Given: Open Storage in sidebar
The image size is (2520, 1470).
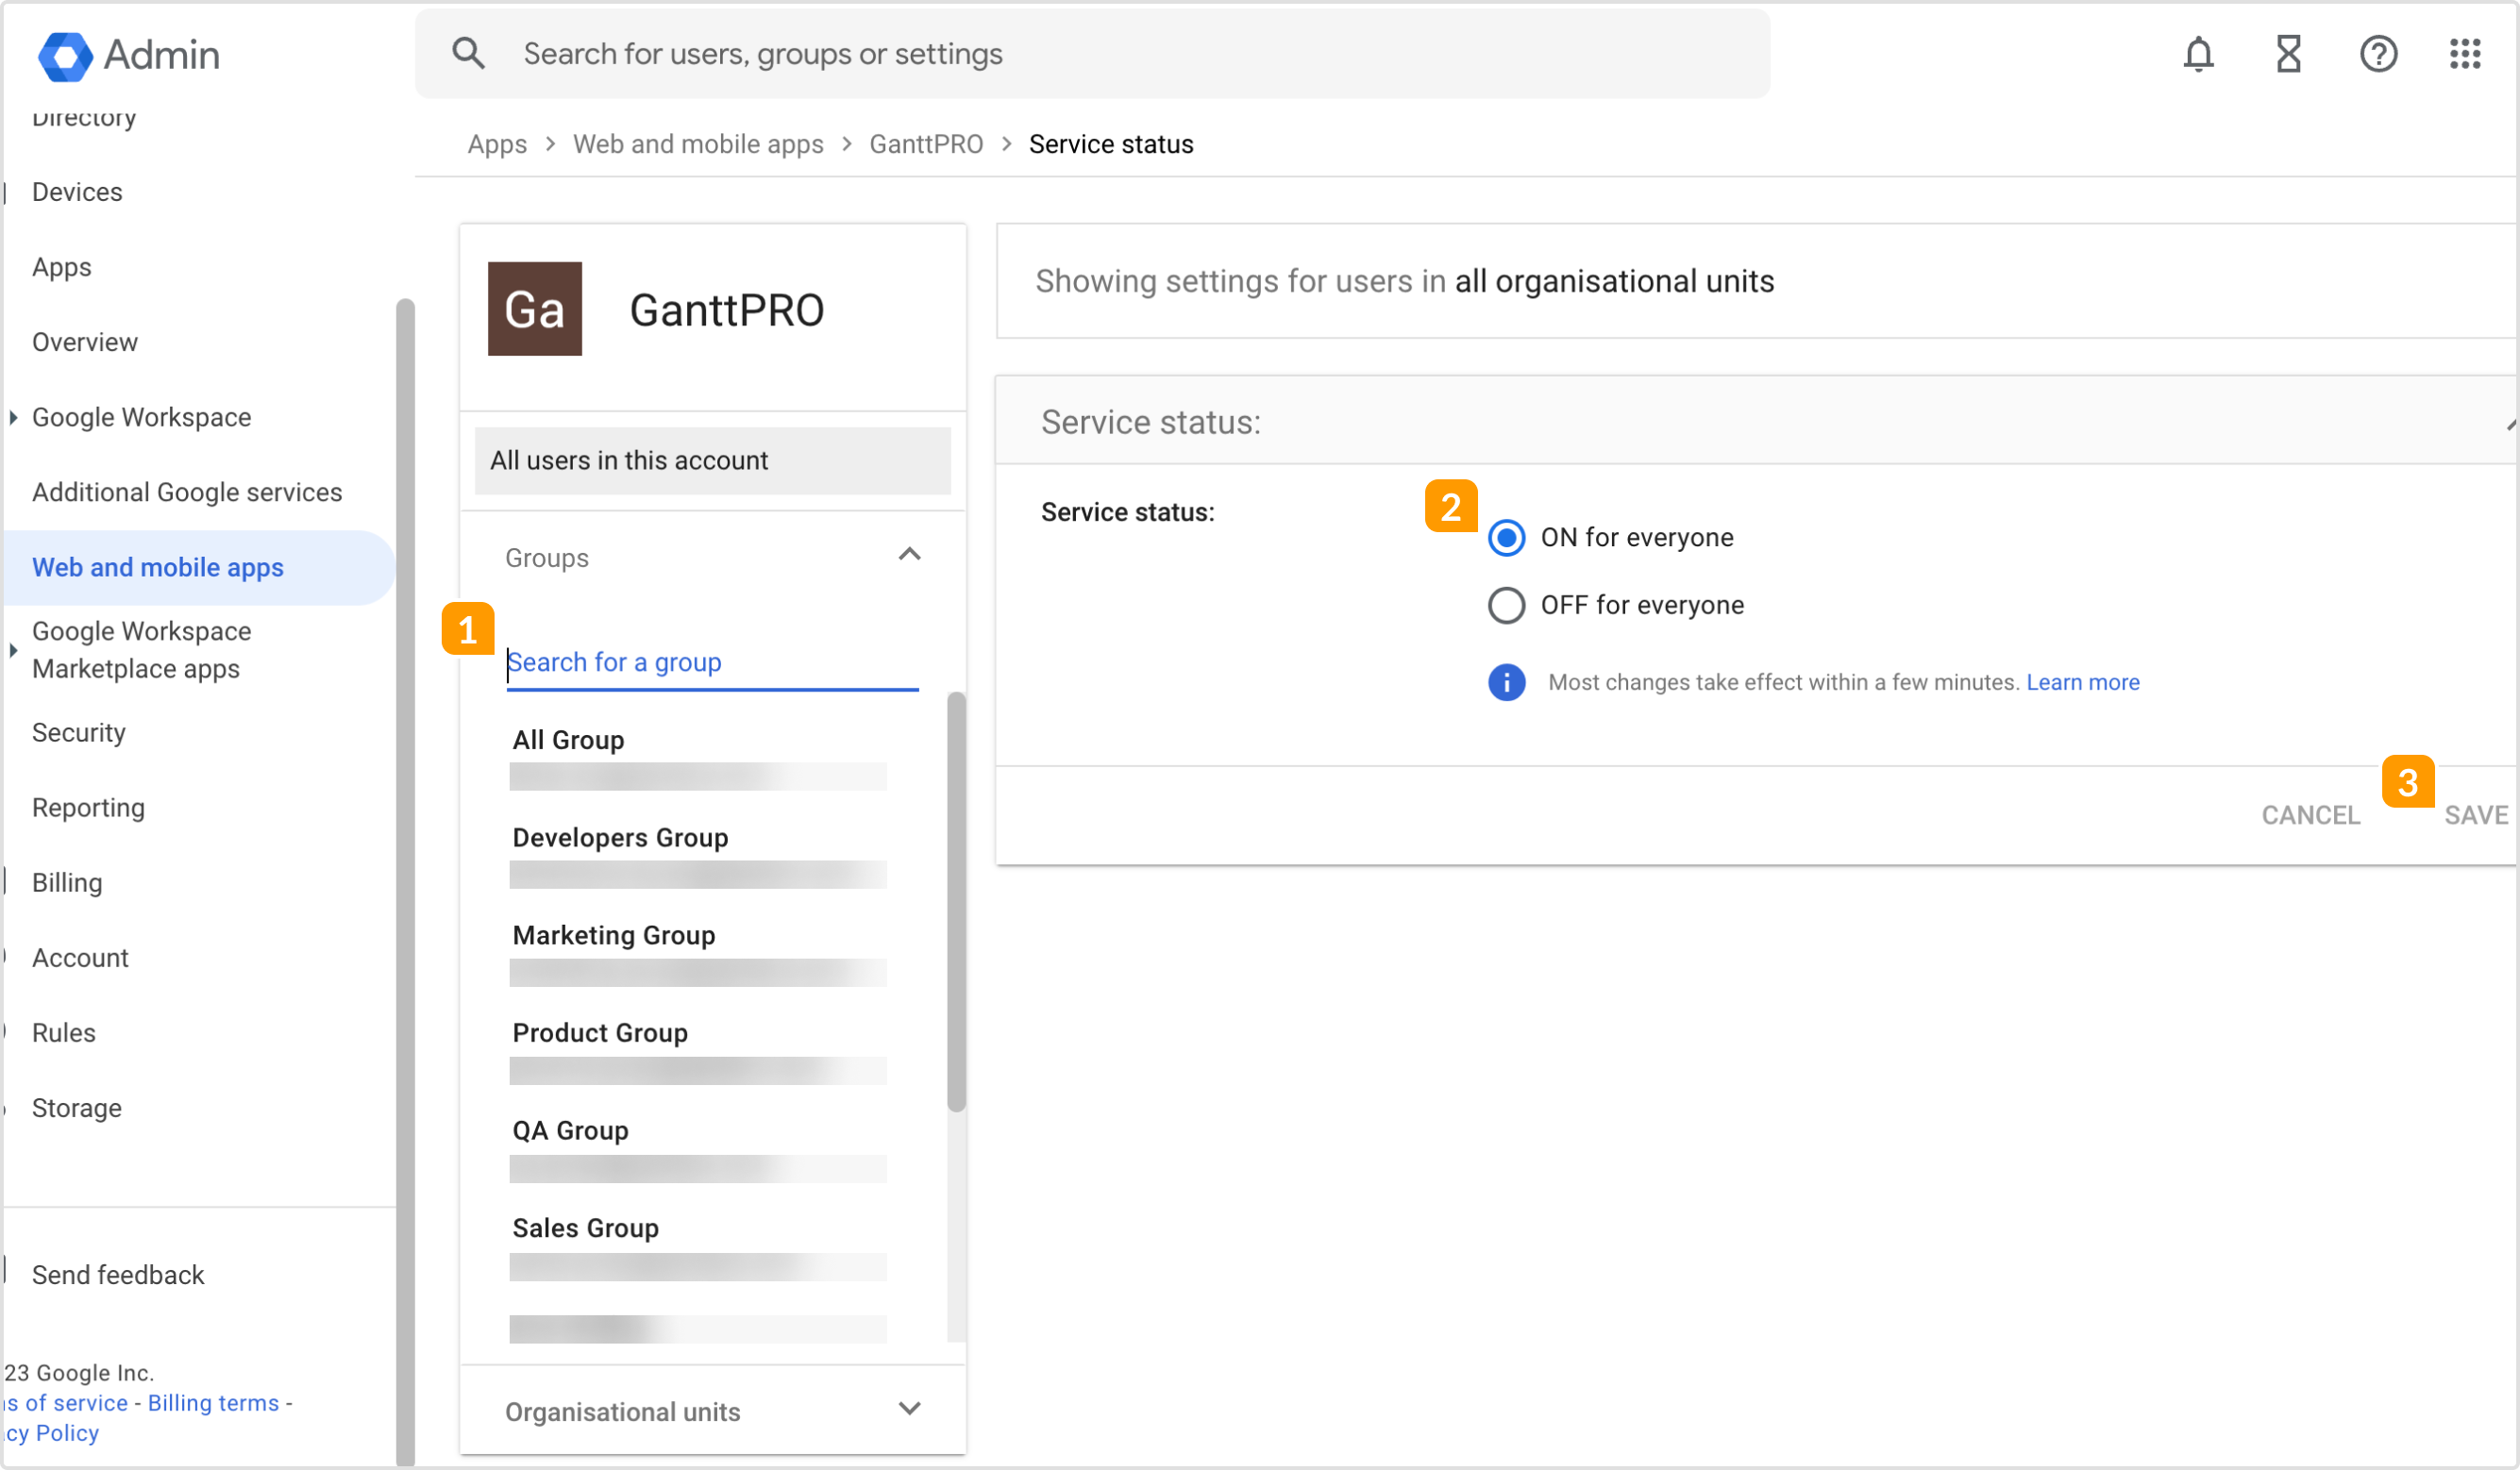Looking at the screenshot, I should pos(77,1108).
